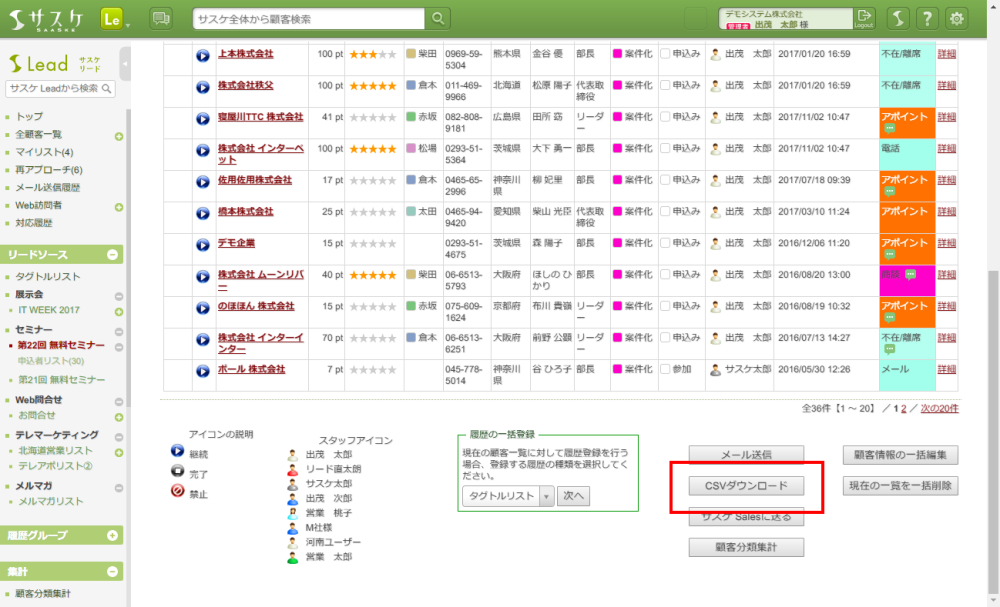Image resolution: width=1000 pixels, height=607 pixels.
Task: Open the chat message icon in header
Action: [160, 18]
